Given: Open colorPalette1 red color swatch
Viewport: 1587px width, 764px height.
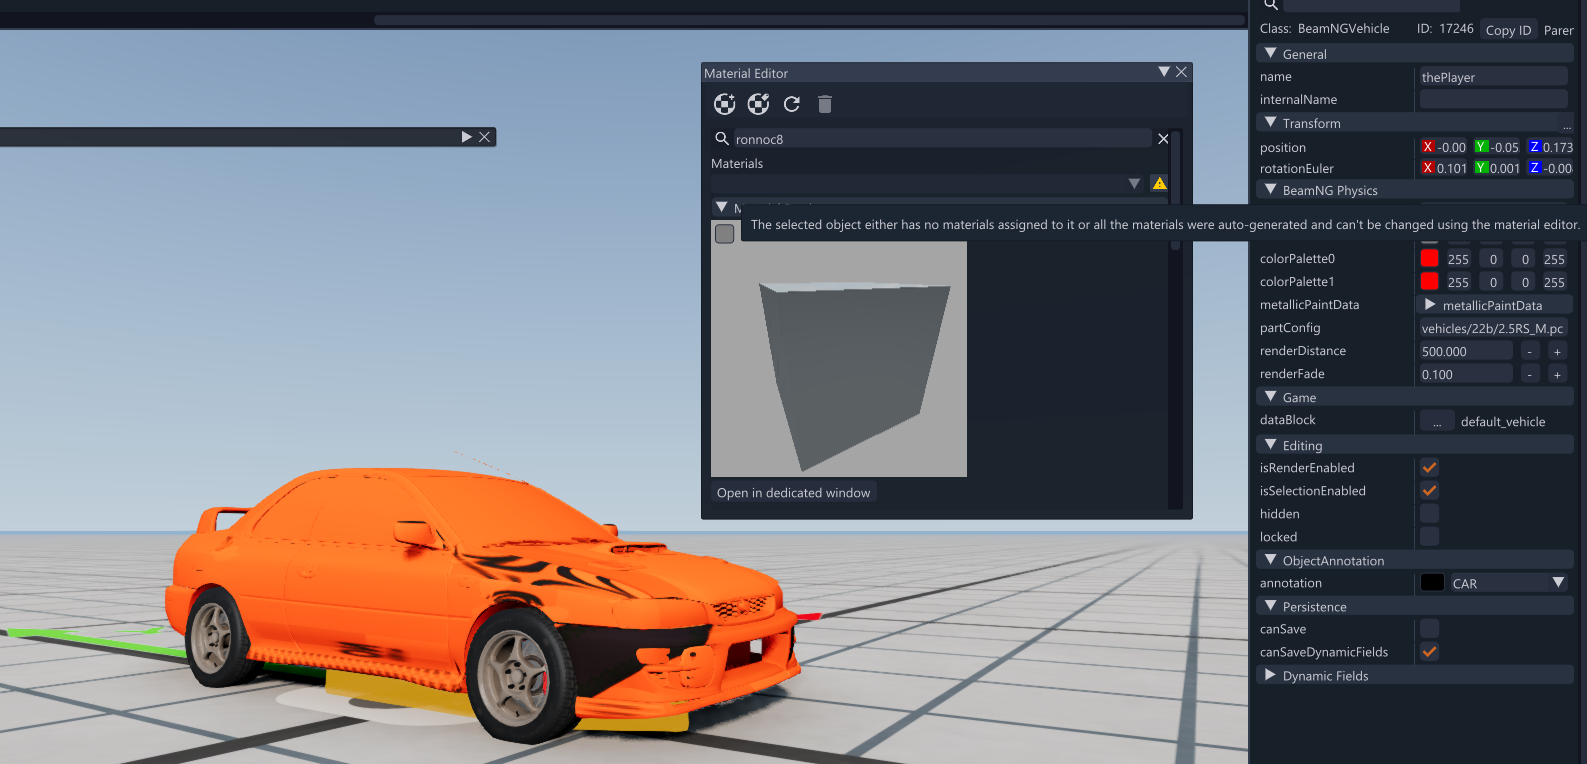Looking at the screenshot, I should pyautogui.click(x=1430, y=281).
